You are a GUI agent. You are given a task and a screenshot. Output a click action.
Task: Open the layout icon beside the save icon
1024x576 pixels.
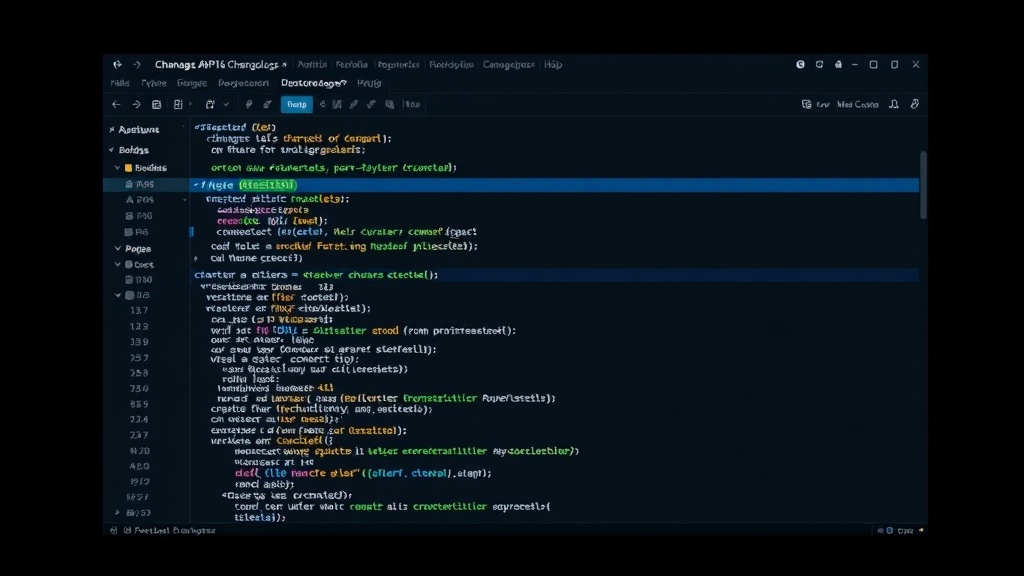point(178,104)
